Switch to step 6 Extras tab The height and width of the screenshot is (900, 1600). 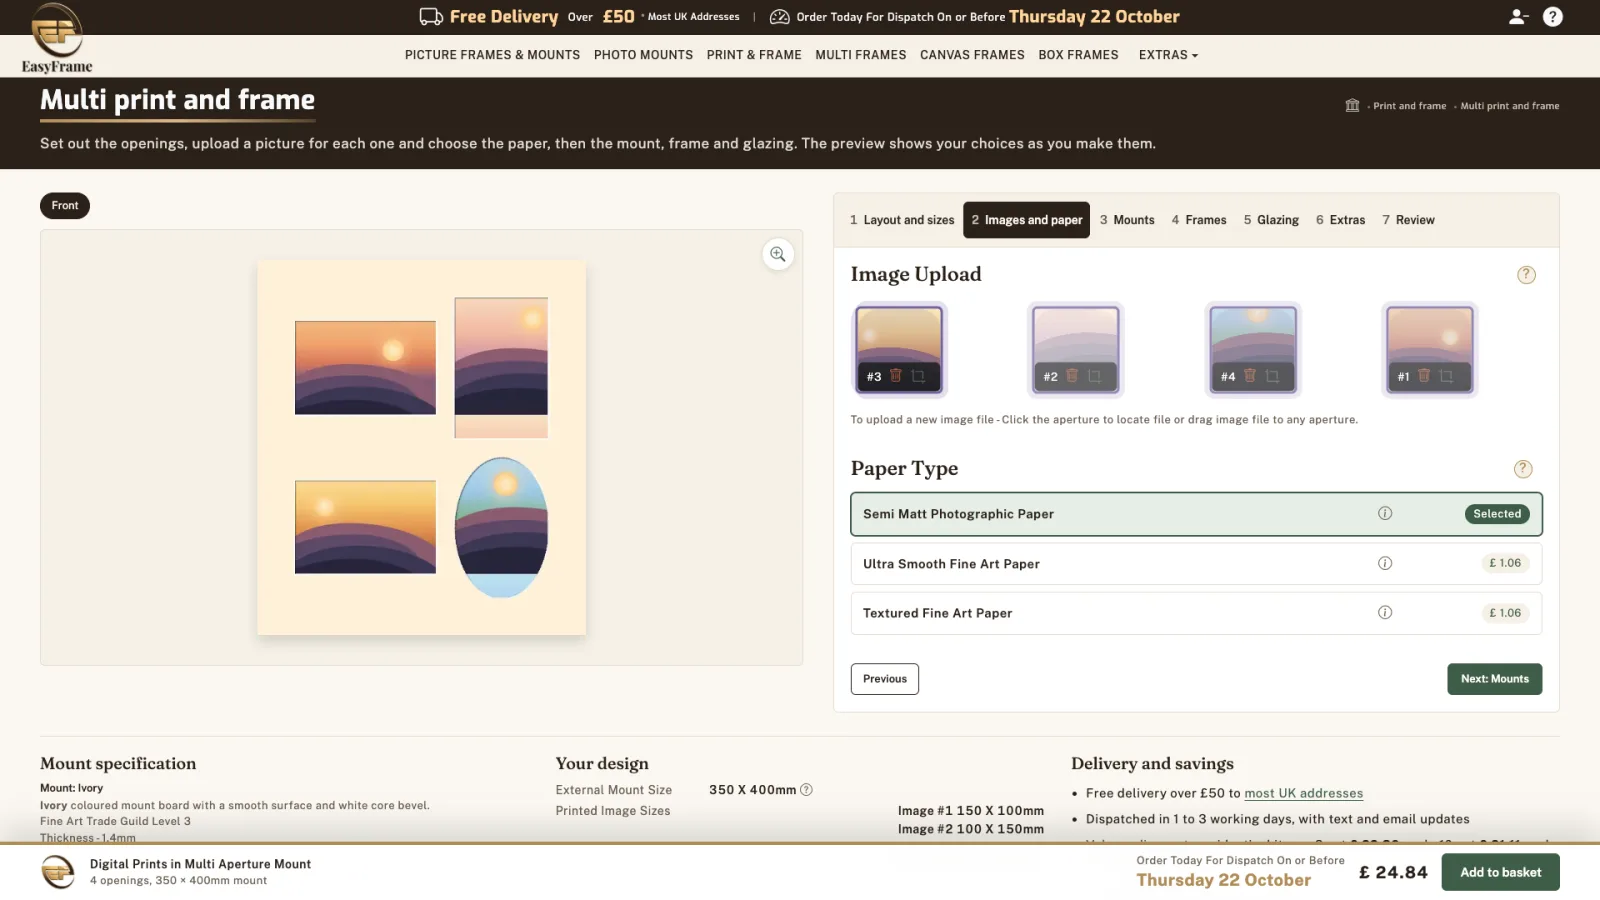(x=1340, y=220)
